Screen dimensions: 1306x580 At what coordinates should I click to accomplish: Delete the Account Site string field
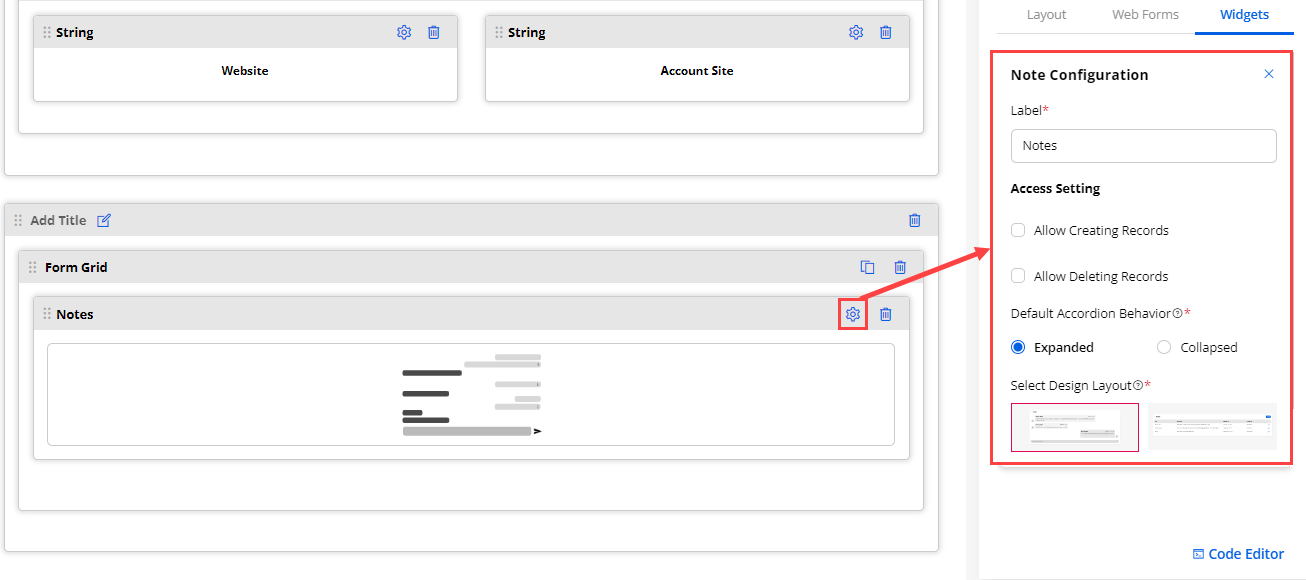click(886, 32)
